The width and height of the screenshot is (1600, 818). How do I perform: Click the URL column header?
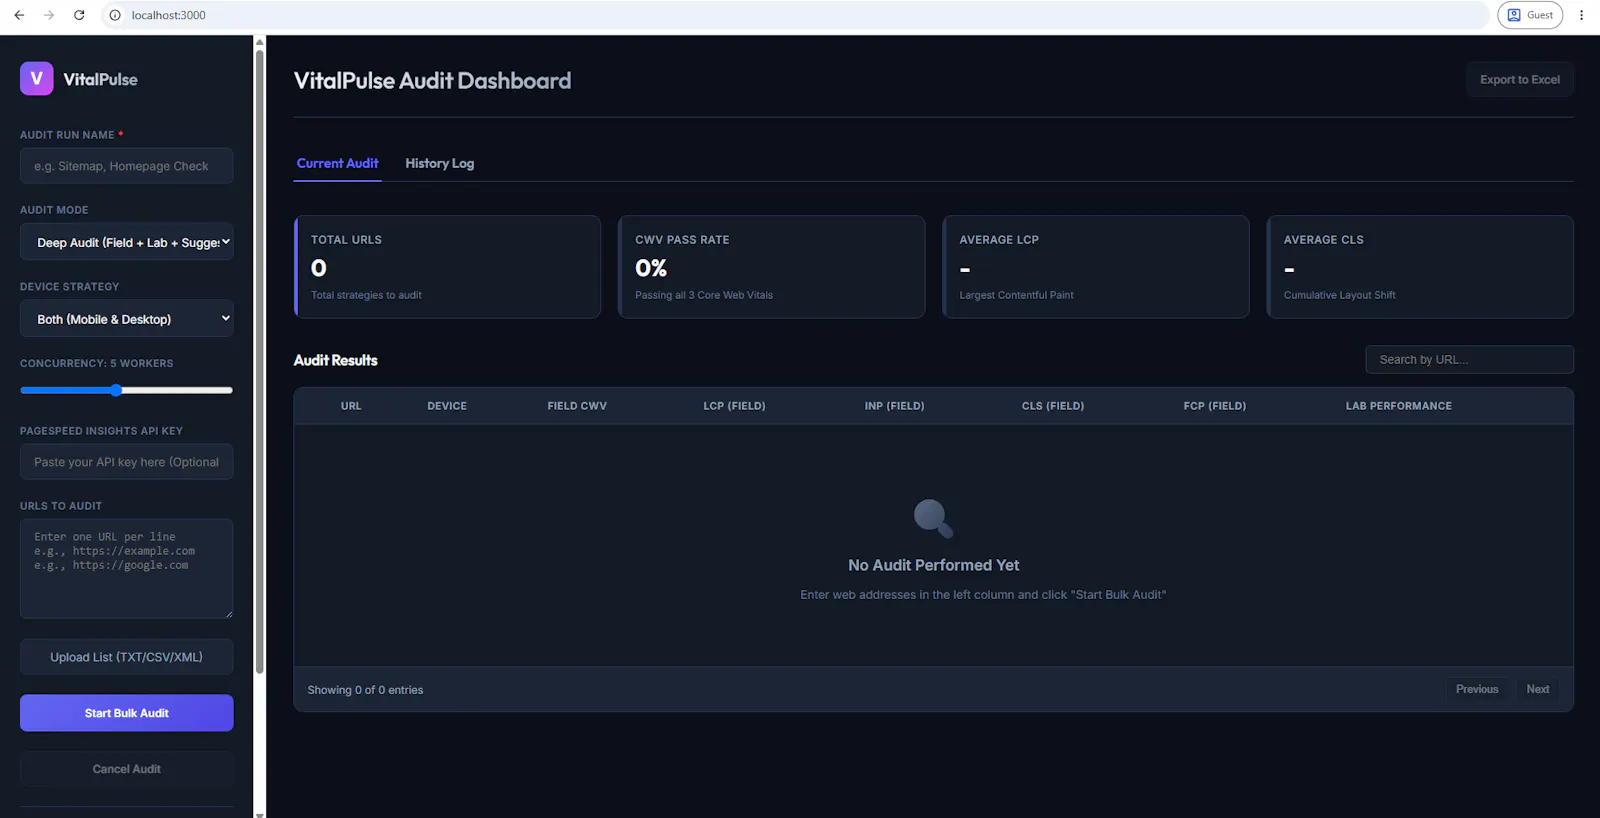point(351,406)
